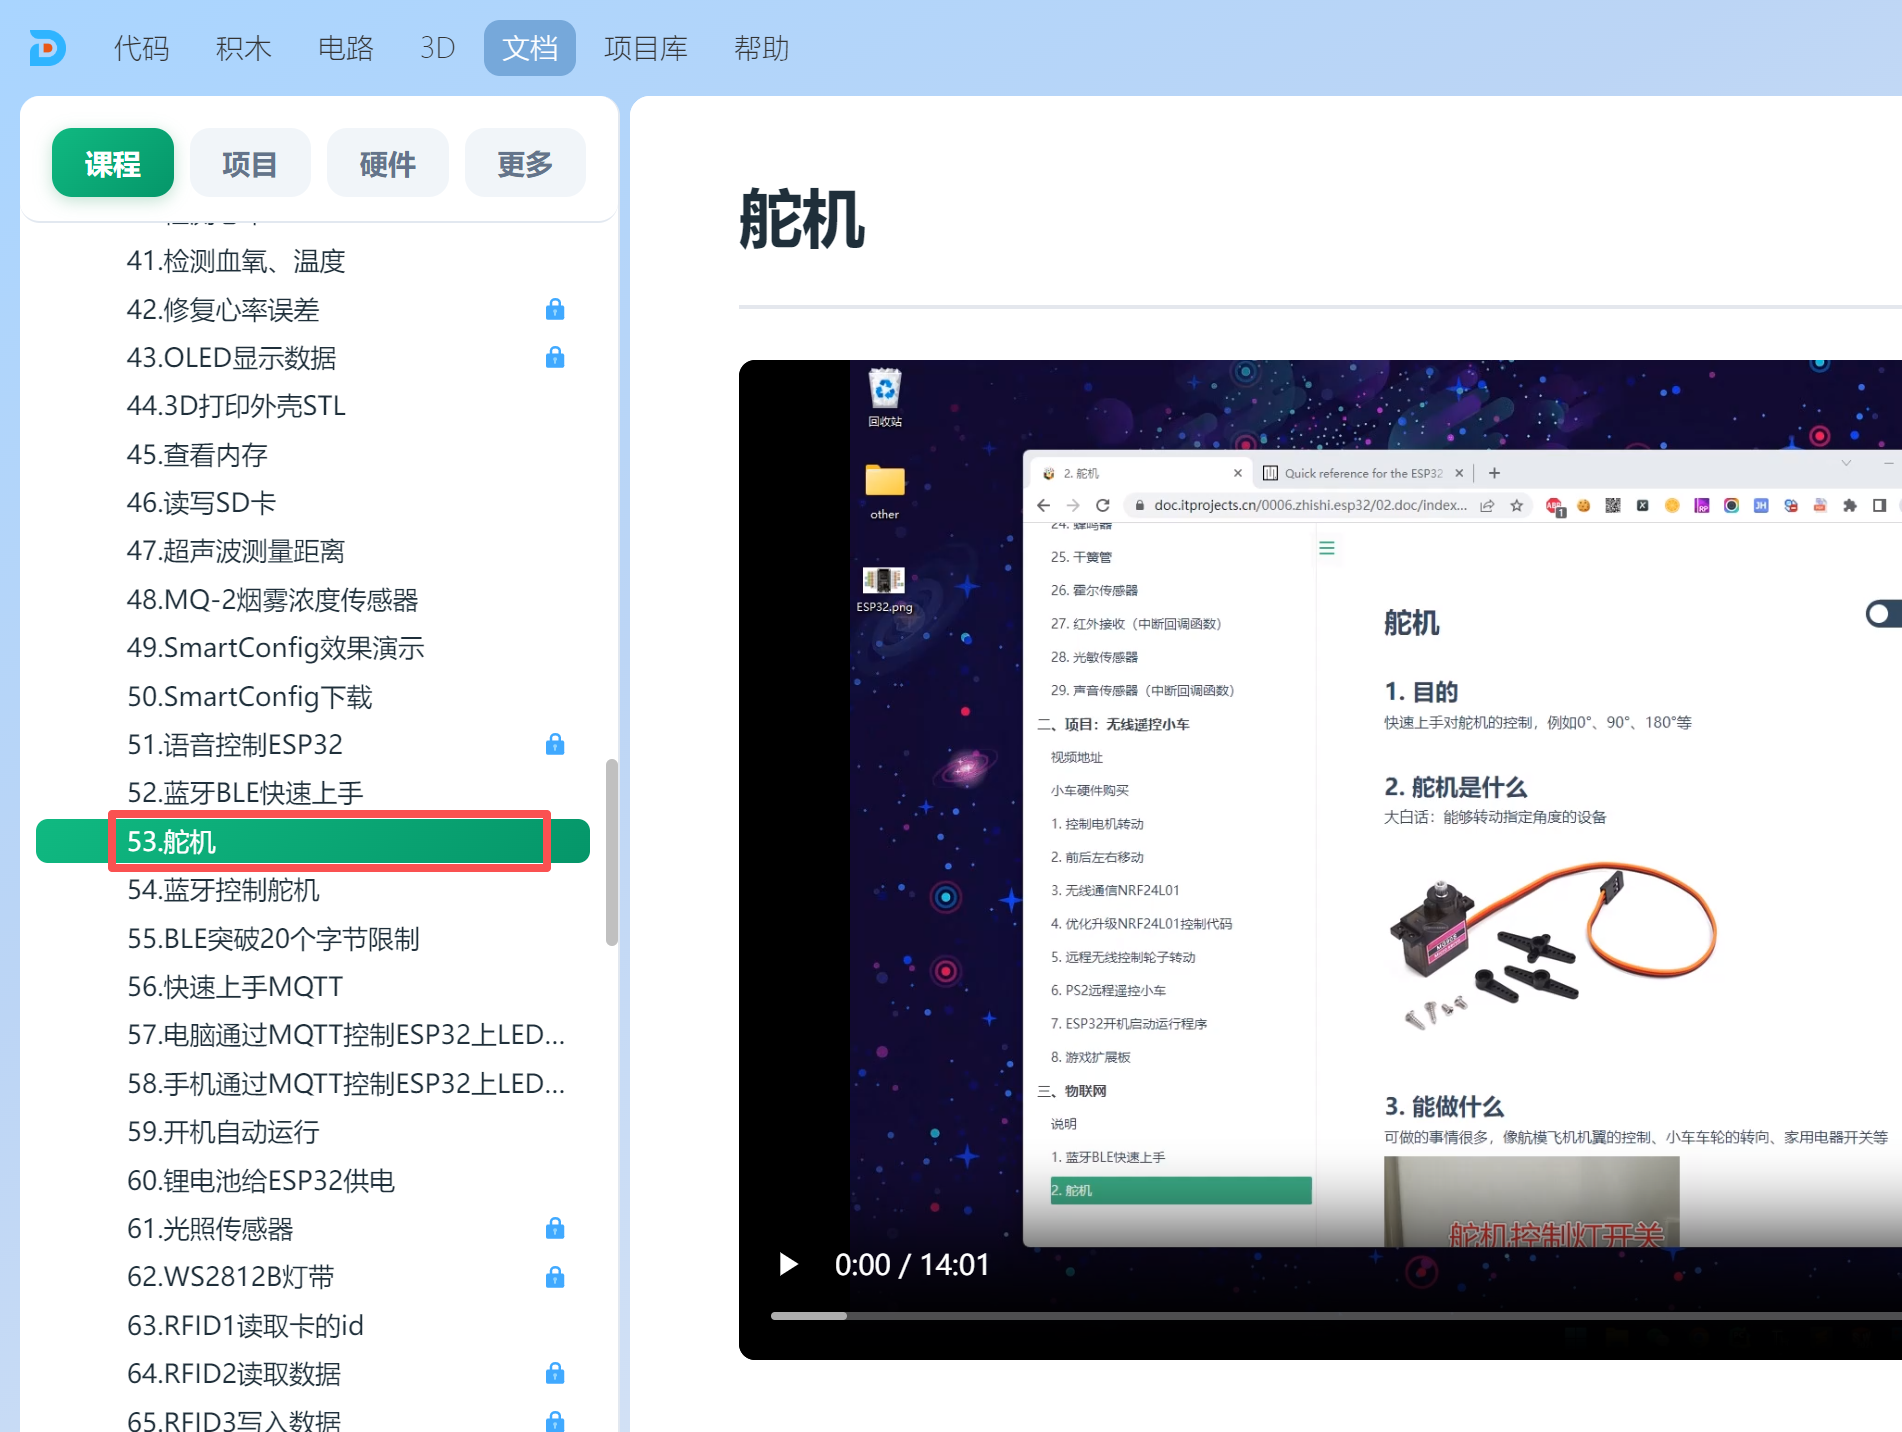Open lesson 58.手机通过MQTT控制ESP32上LED

(346, 1083)
